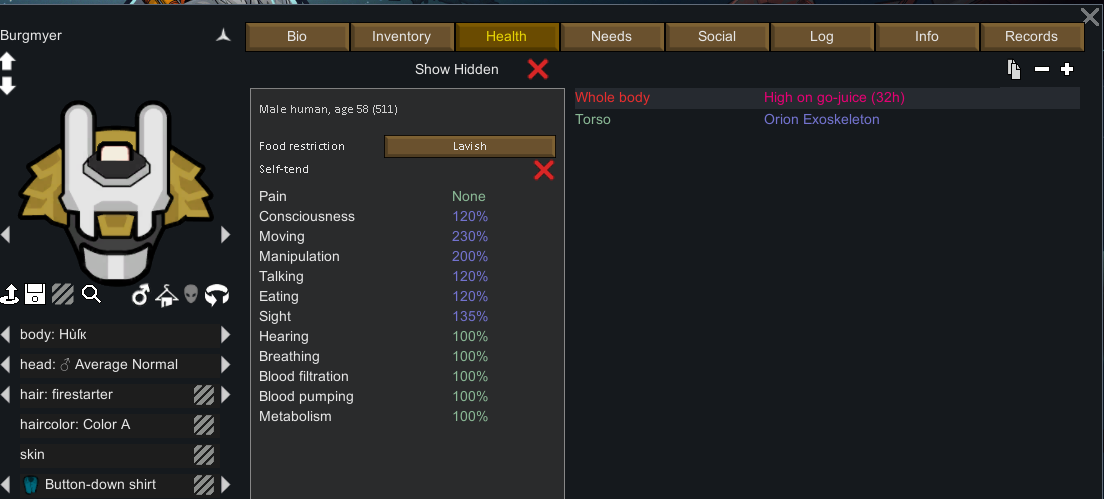Click the plus icon to add a hediff
Viewport: 1104px width, 499px height.
pos(1067,69)
